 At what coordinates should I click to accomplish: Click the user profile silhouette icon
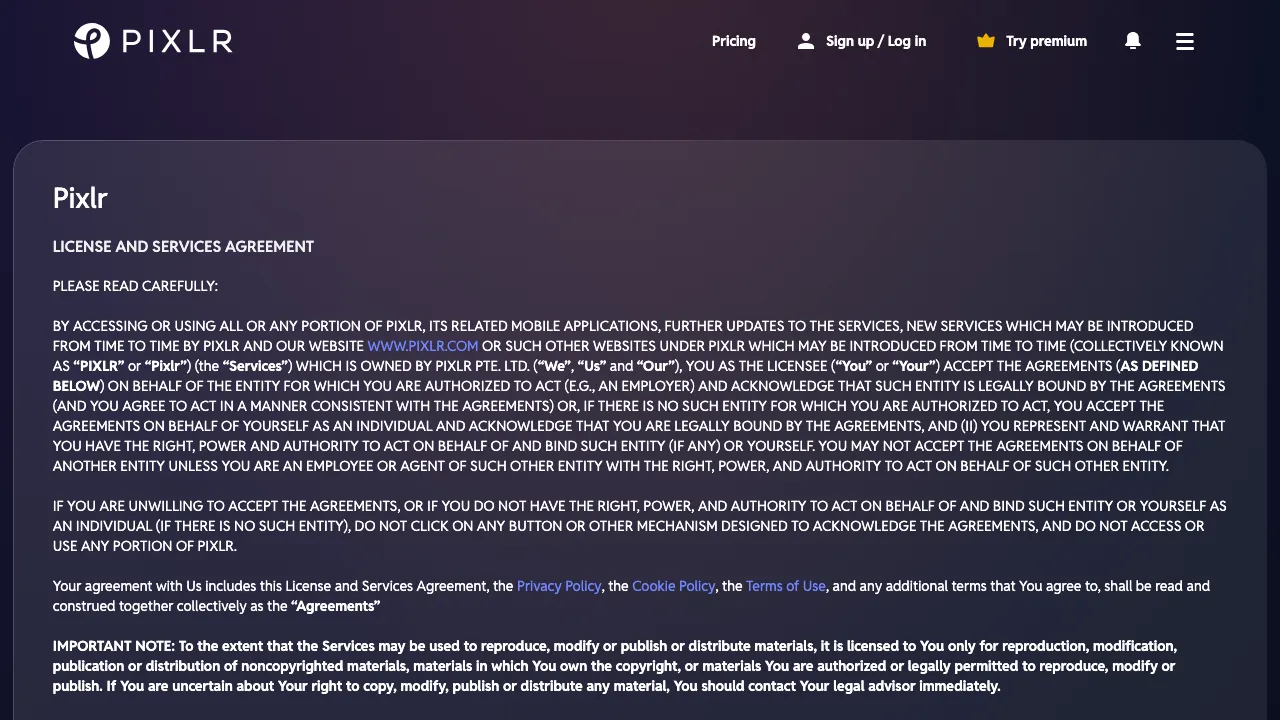(x=805, y=41)
